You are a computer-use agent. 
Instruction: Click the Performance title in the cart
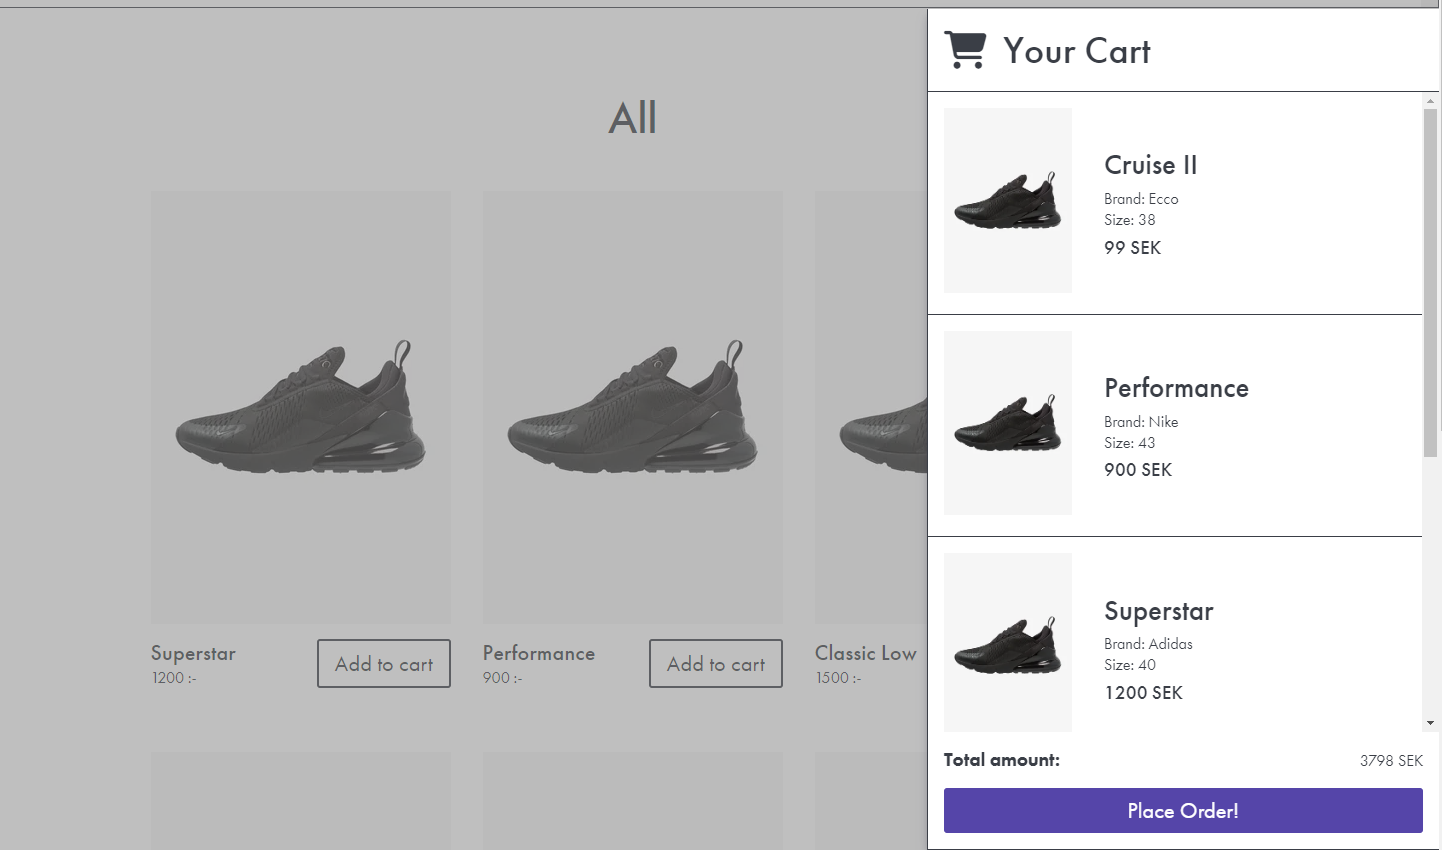point(1176,388)
